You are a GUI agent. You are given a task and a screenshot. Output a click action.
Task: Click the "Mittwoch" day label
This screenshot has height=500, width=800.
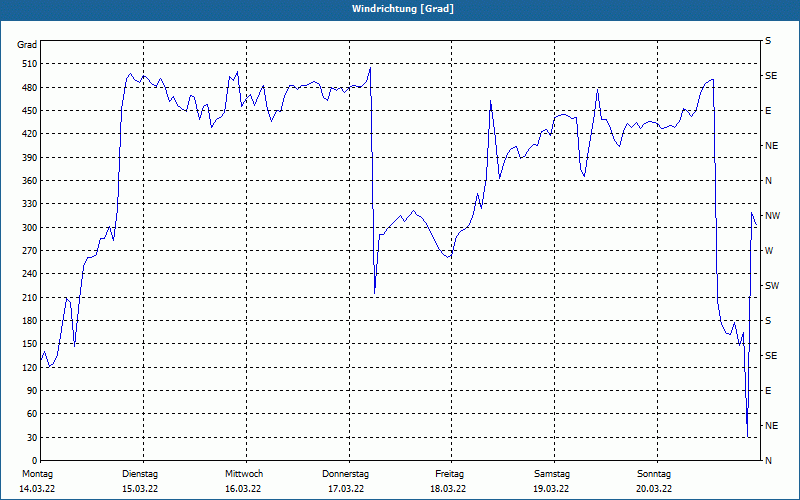tap(244, 474)
